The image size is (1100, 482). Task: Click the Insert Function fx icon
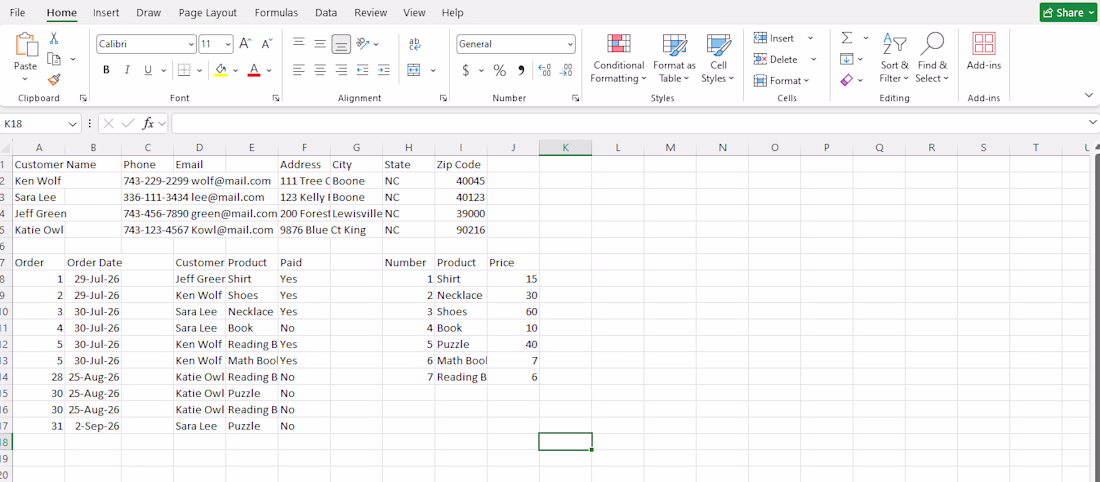[148, 123]
